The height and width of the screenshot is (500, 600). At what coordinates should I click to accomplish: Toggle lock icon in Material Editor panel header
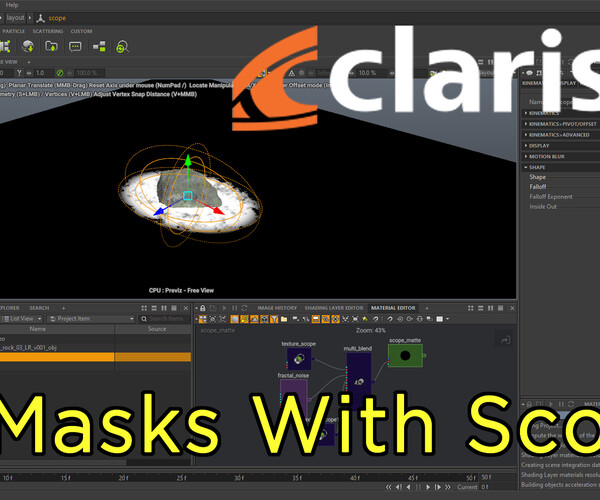(203, 308)
